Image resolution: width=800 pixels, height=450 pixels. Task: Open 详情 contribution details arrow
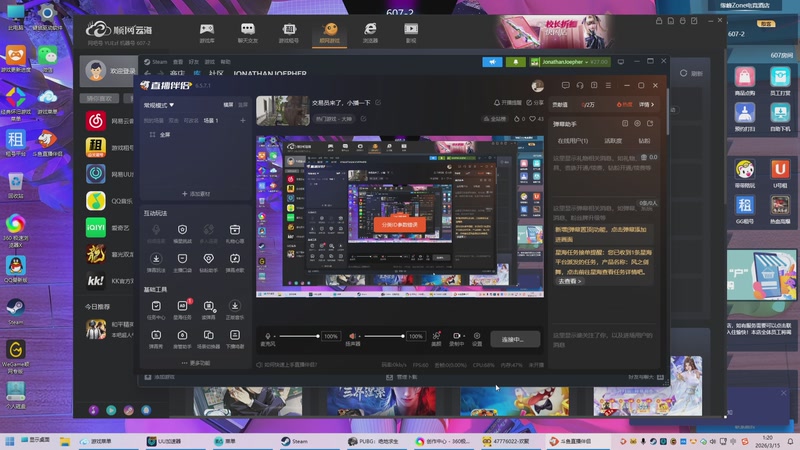[x=646, y=105]
